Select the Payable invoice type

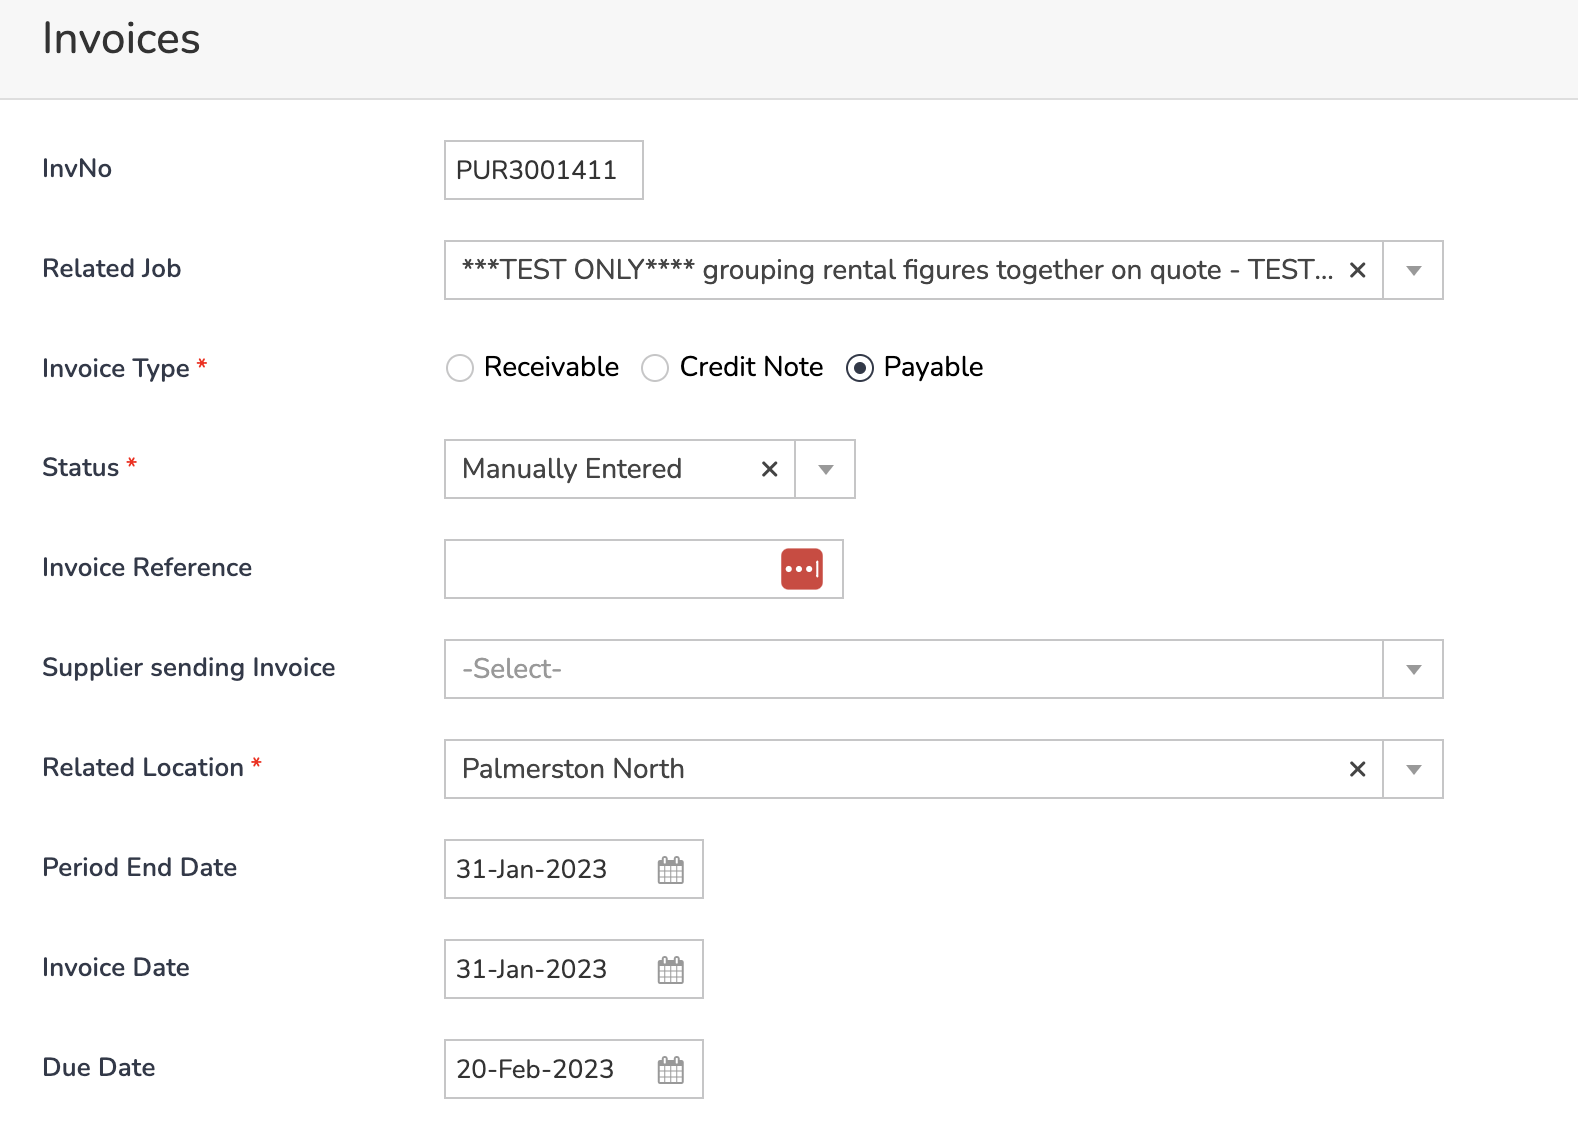tap(860, 368)
